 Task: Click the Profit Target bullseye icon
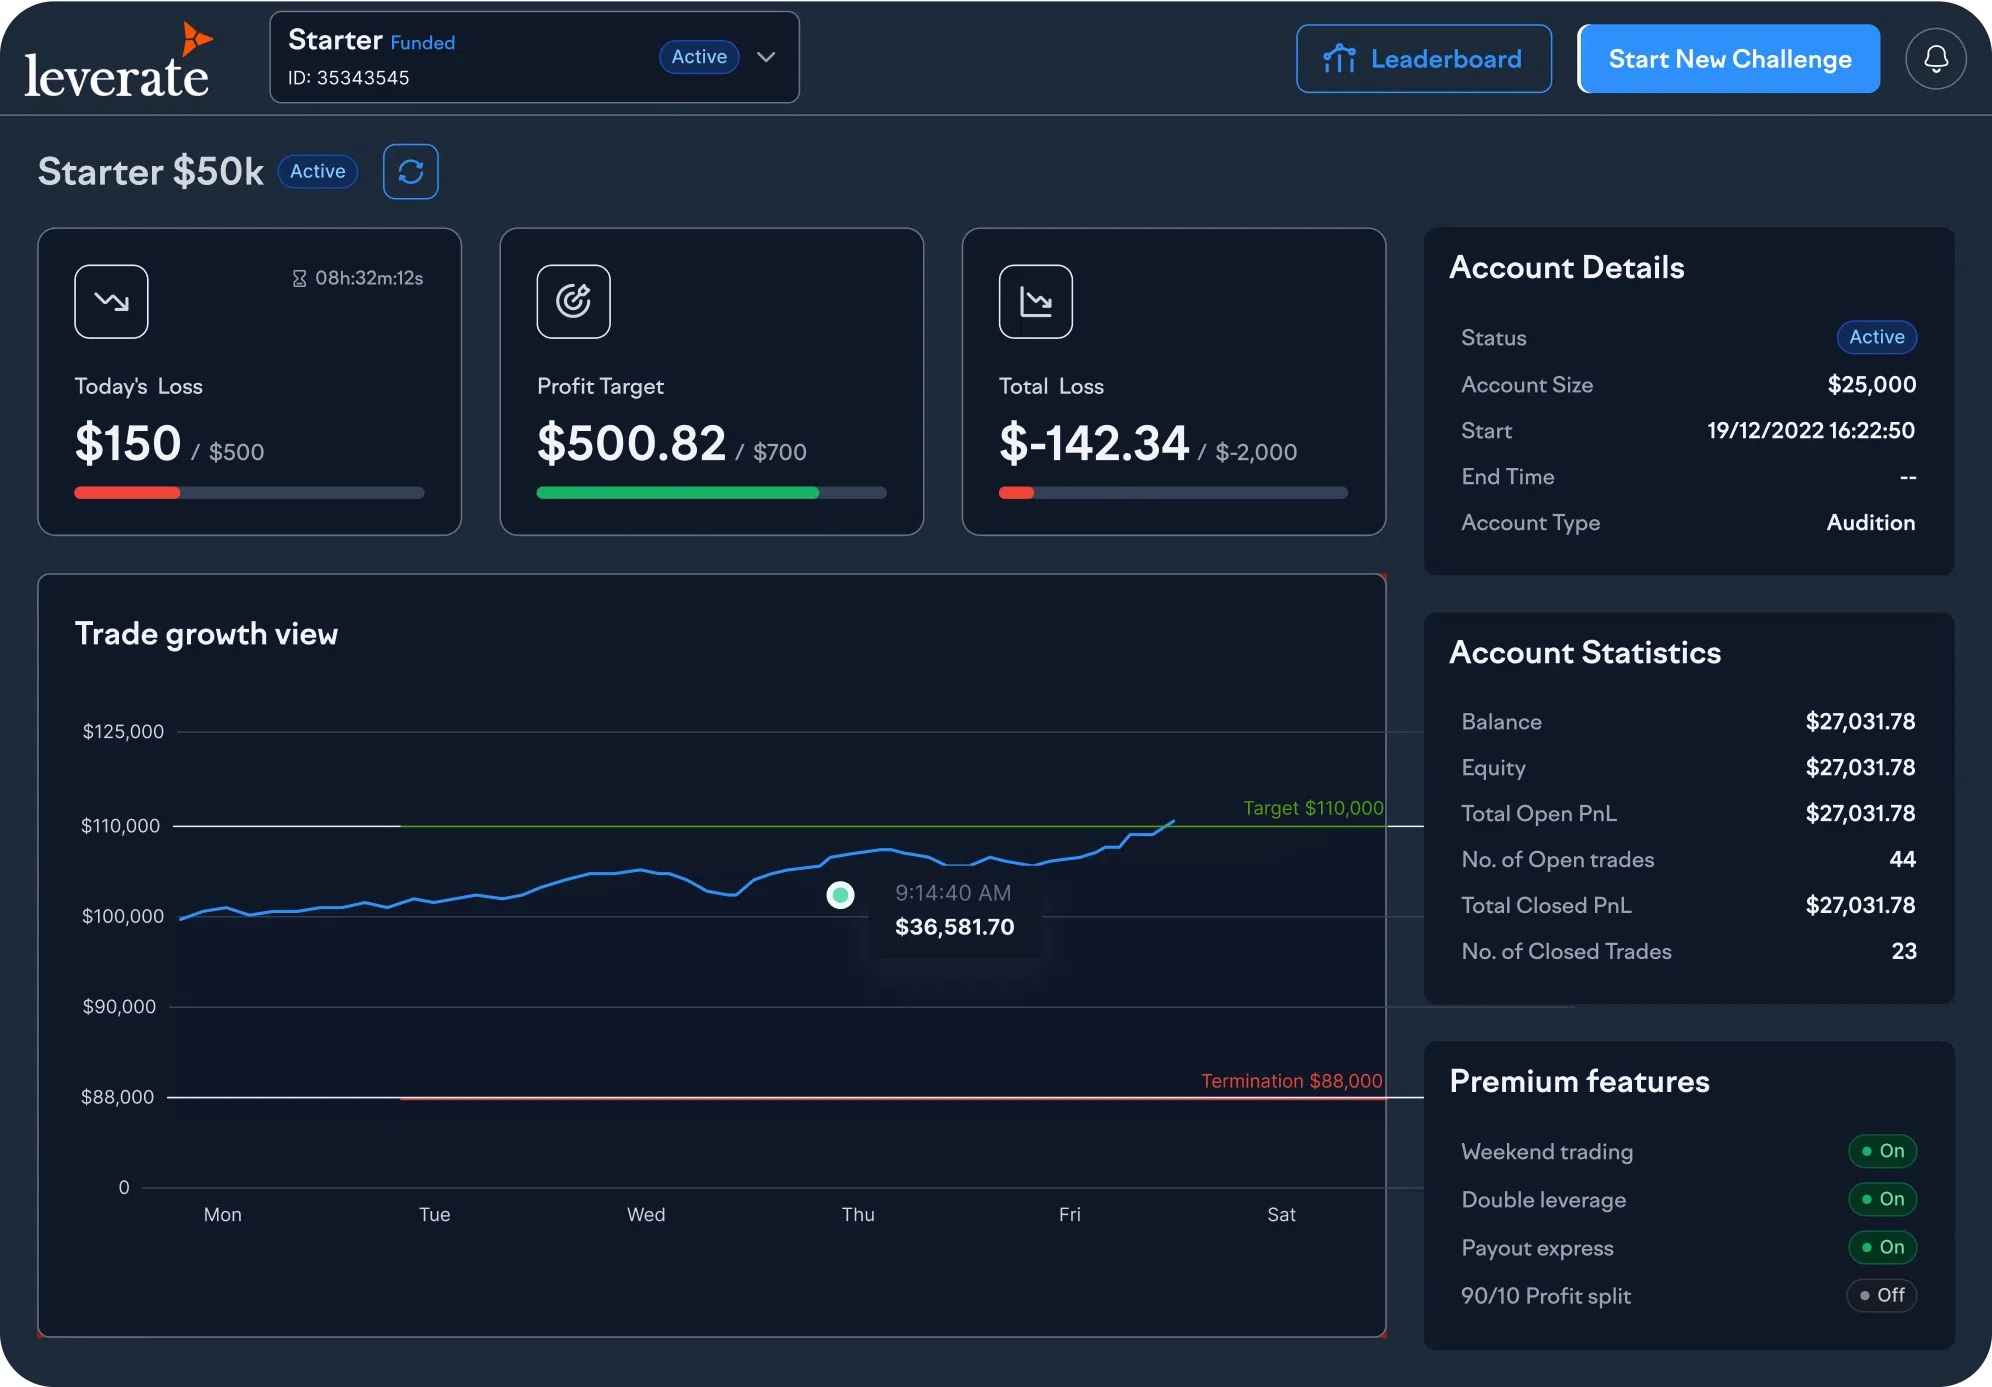click(x=573, y=301)
